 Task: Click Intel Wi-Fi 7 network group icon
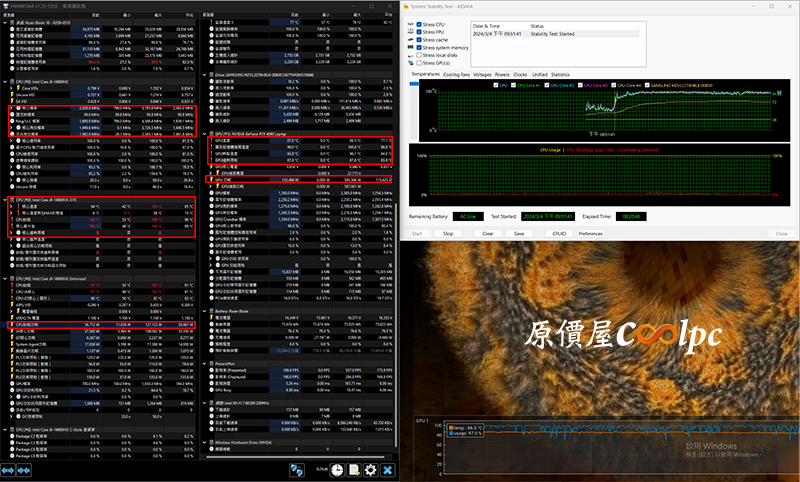click(x=211, y=403)
